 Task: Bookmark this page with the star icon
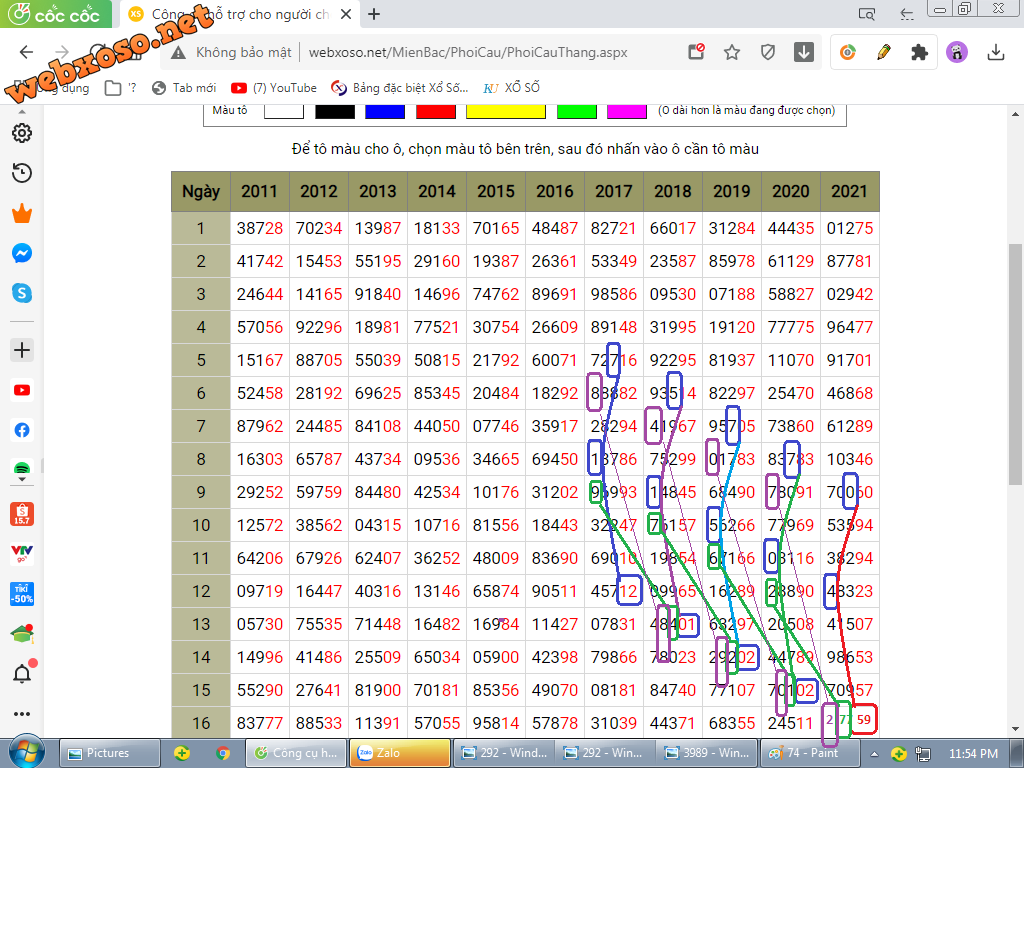pos(731,52)
